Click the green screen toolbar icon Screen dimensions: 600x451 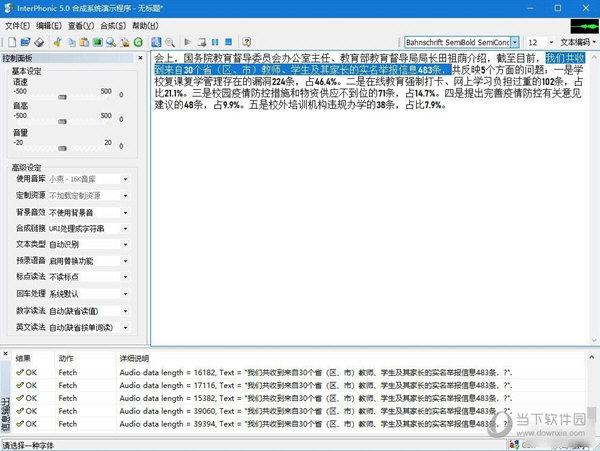[x=98, y=42]
